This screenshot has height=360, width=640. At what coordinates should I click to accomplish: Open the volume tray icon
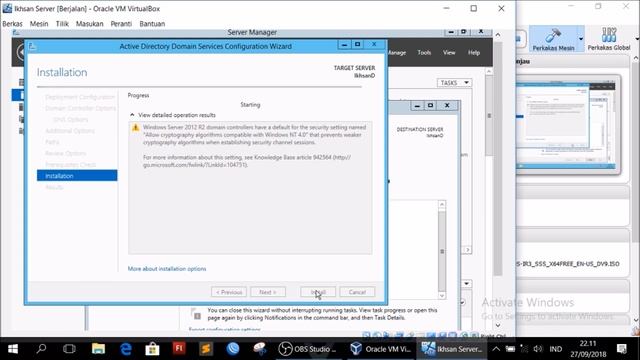[x=538, y=349]
